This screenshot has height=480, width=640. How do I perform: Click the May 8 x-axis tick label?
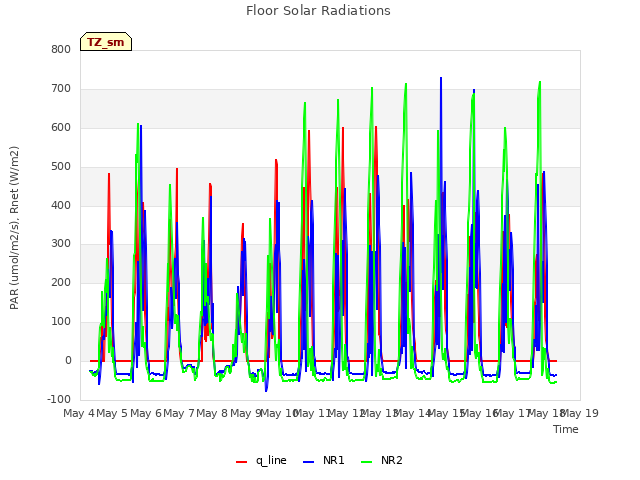[212, 413]
